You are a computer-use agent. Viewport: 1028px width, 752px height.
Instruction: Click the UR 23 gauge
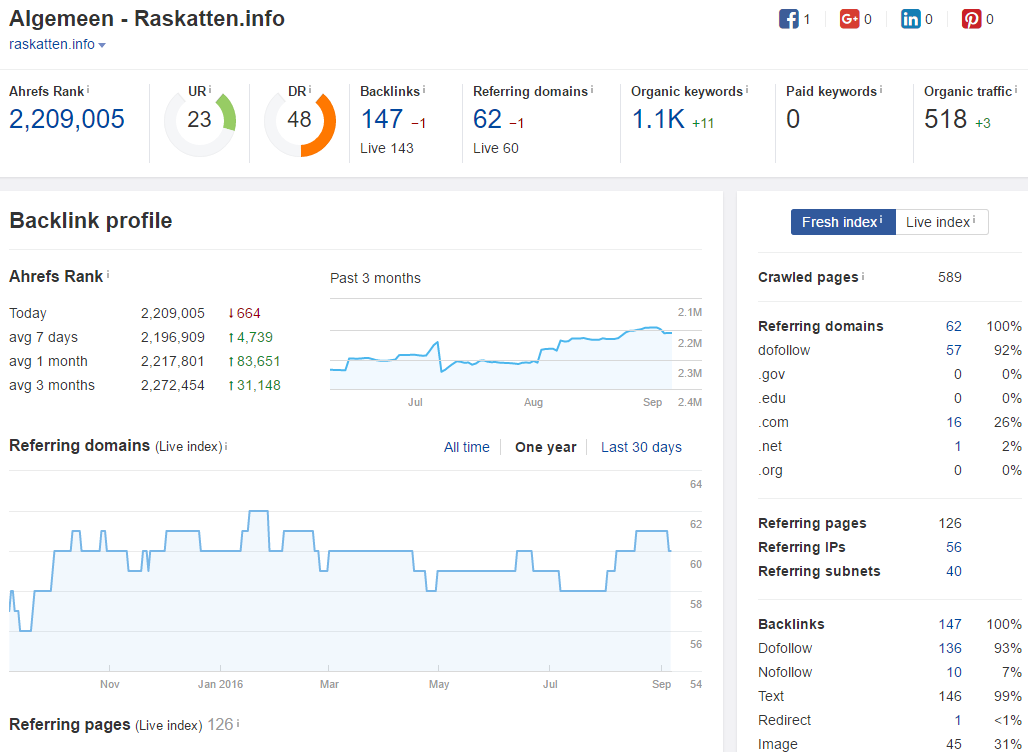pyautogui.click(x=199, y=121)
